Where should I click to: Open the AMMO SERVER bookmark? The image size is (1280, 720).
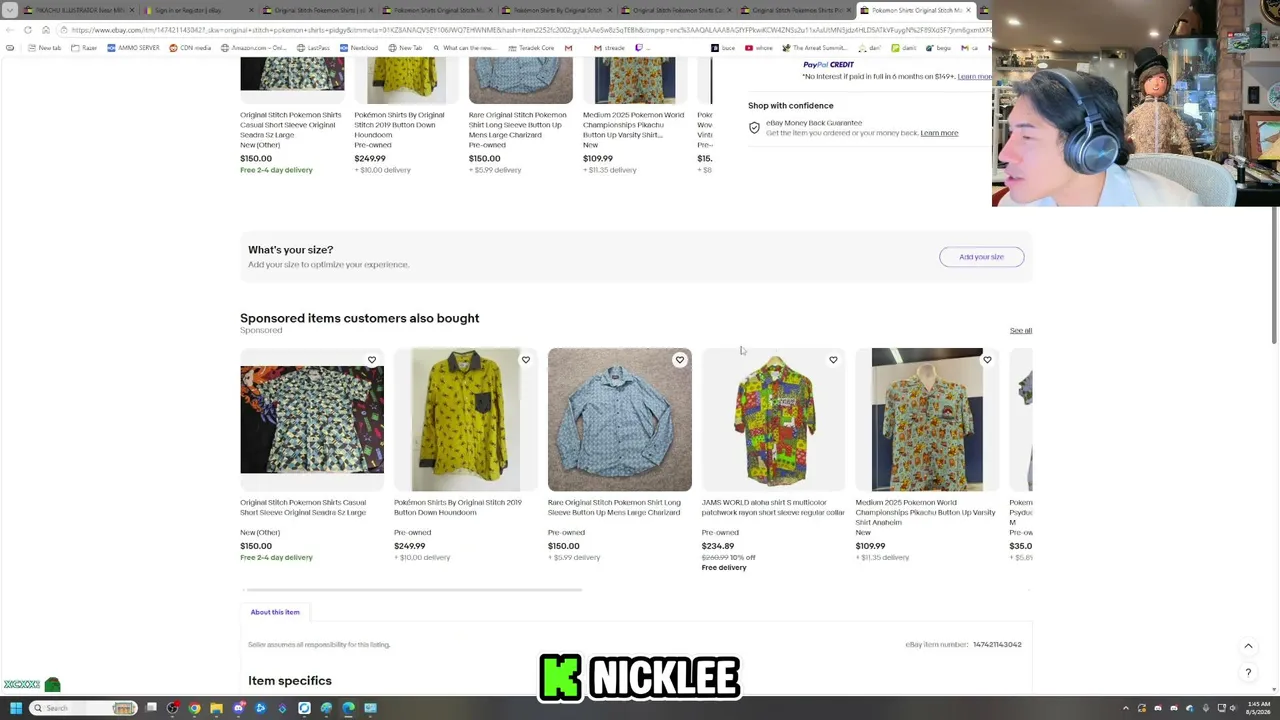coord(133,48)
